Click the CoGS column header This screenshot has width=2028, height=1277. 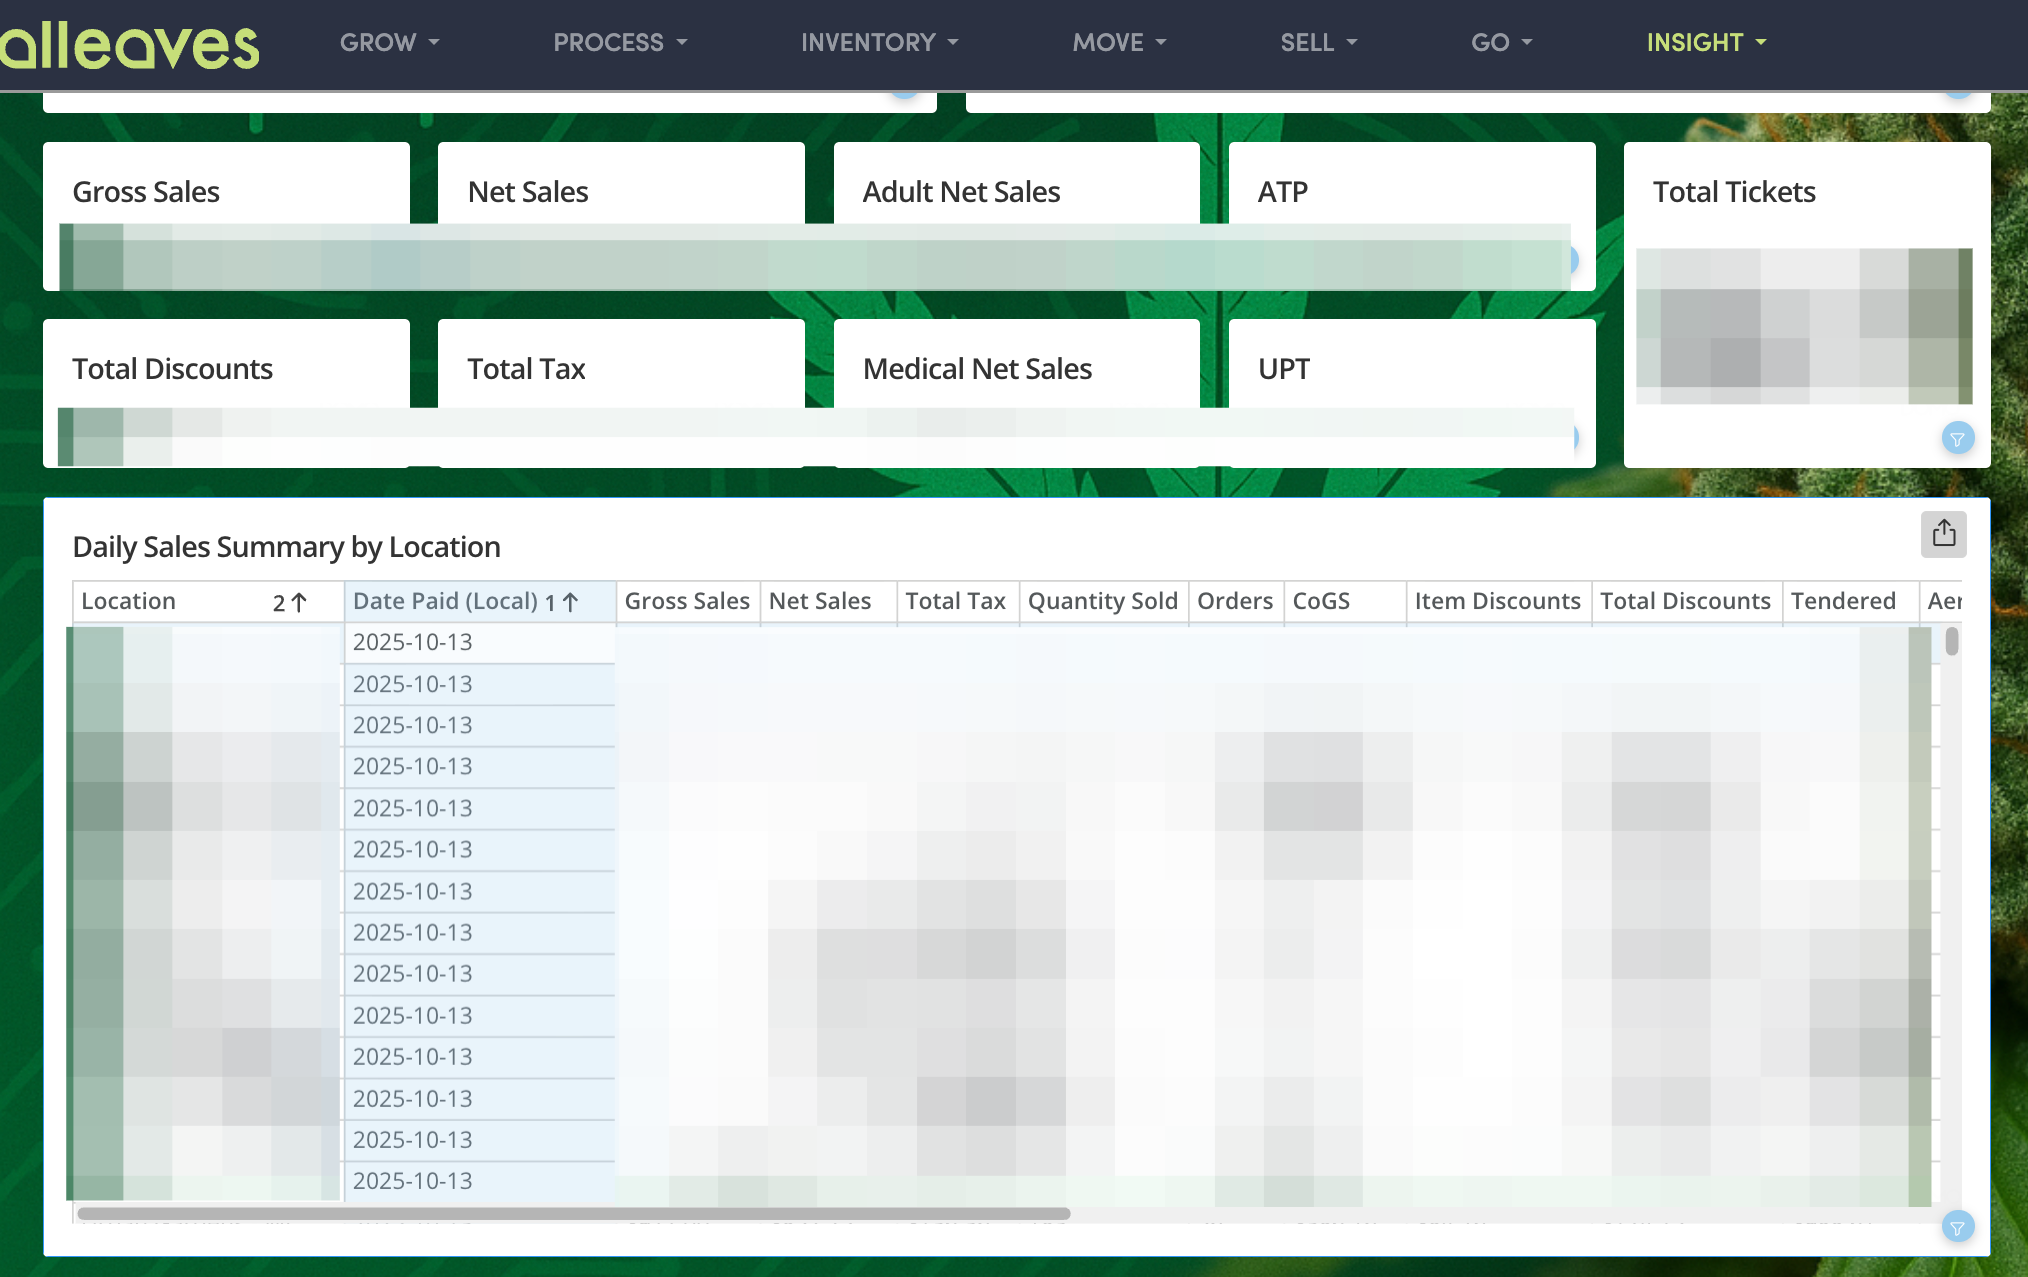point(1344,601)
